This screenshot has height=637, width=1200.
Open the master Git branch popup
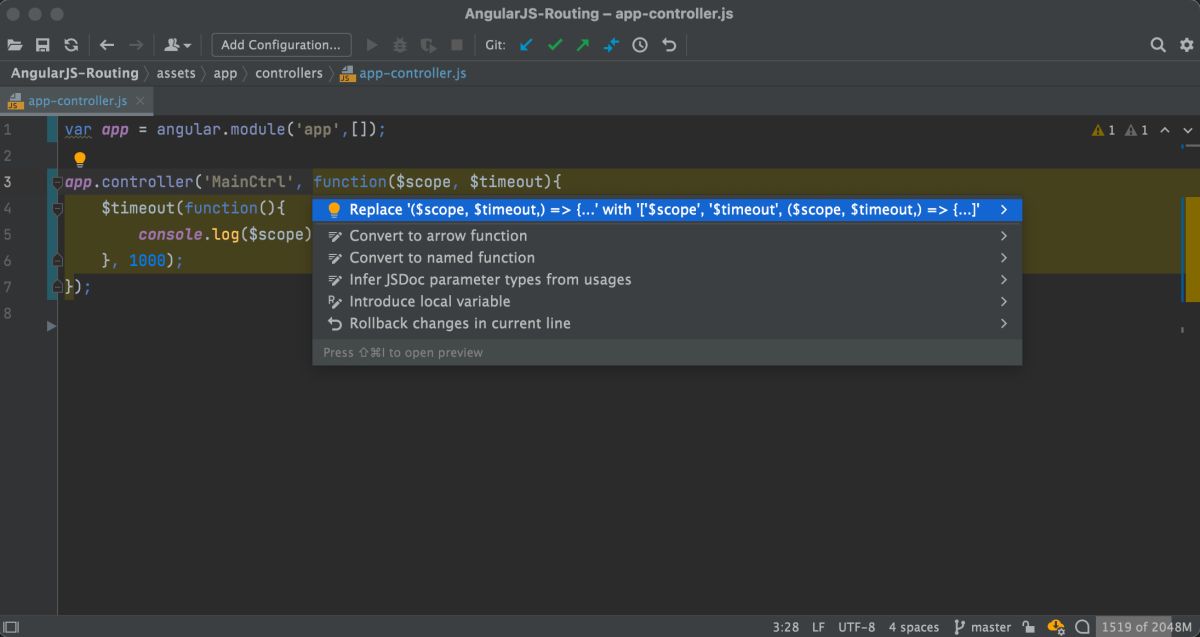(x=982, y=627)
